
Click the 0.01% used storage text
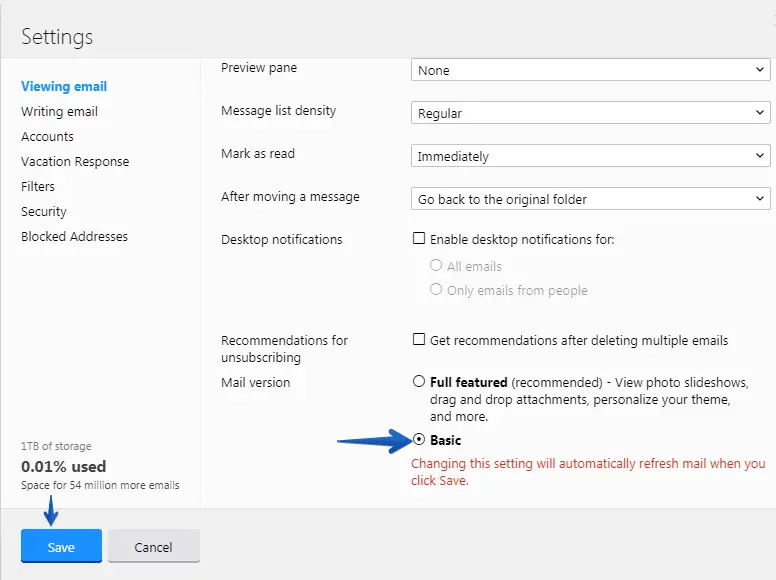63,466
